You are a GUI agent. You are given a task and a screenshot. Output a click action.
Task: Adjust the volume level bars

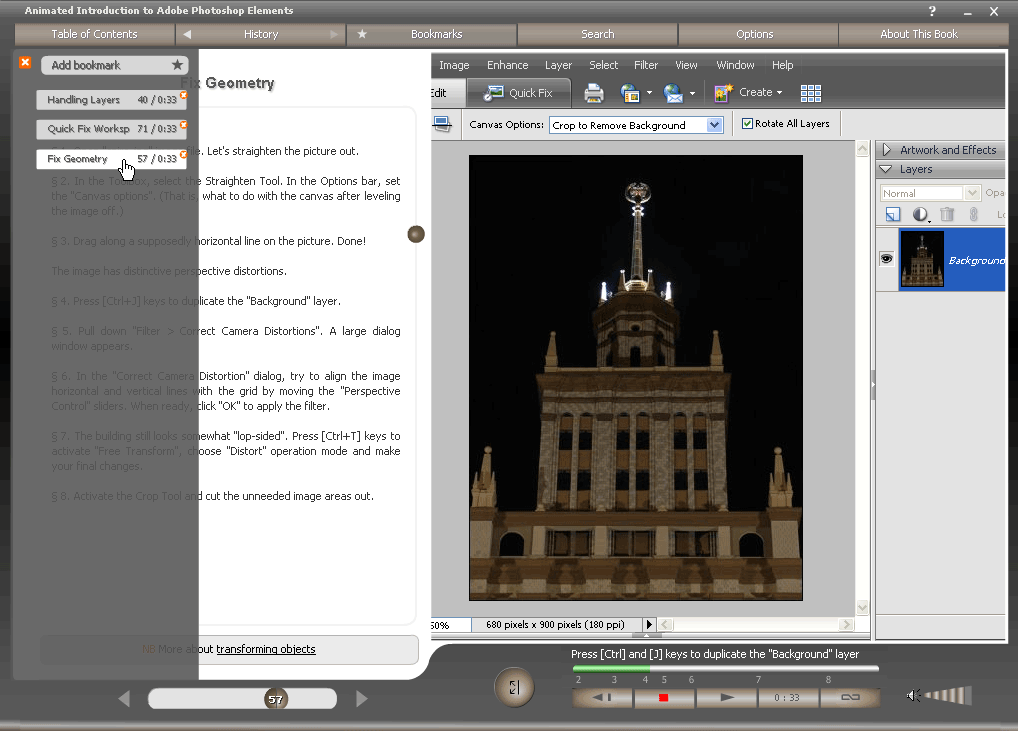[949, 695]
